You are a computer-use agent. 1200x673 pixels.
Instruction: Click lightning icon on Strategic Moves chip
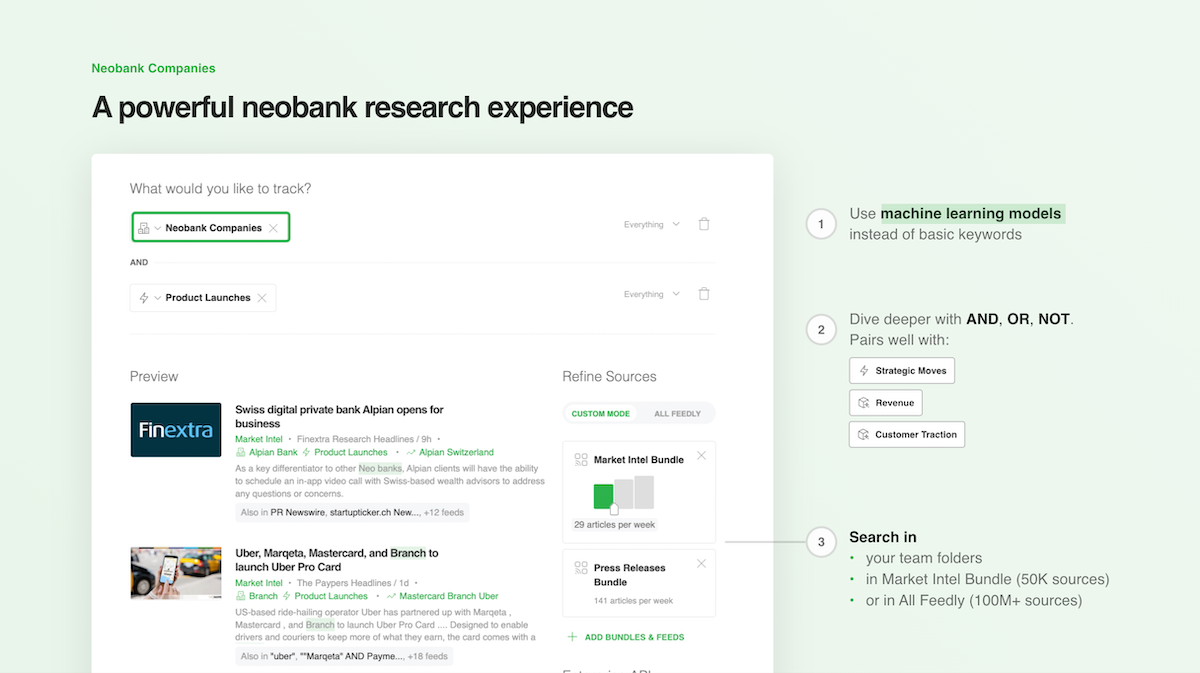864,371
